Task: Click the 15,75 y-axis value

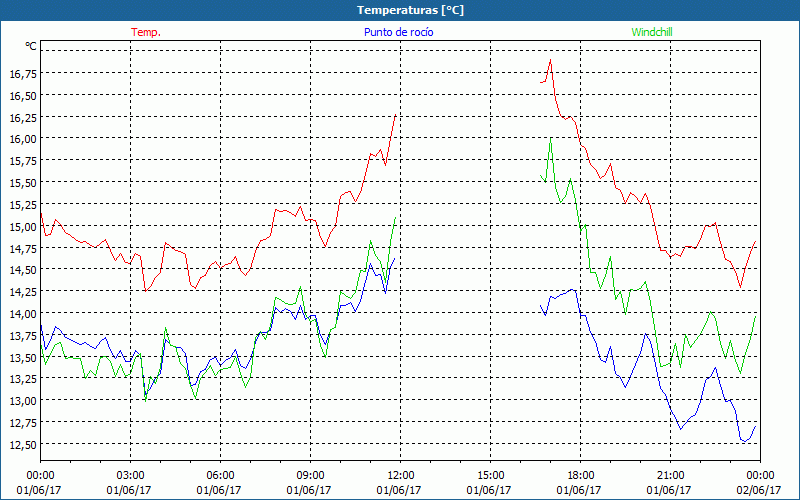Action: [23, 161]
